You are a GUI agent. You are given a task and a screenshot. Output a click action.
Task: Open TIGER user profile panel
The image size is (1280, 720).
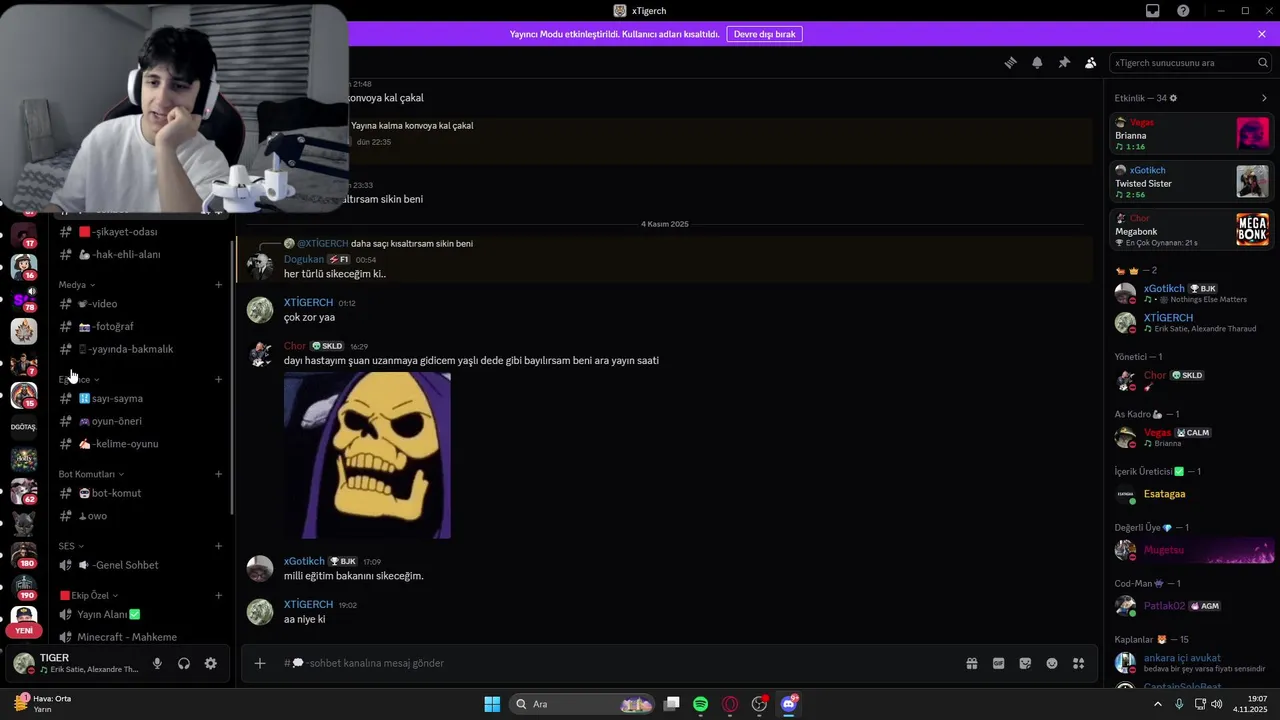tap(76, 663)
